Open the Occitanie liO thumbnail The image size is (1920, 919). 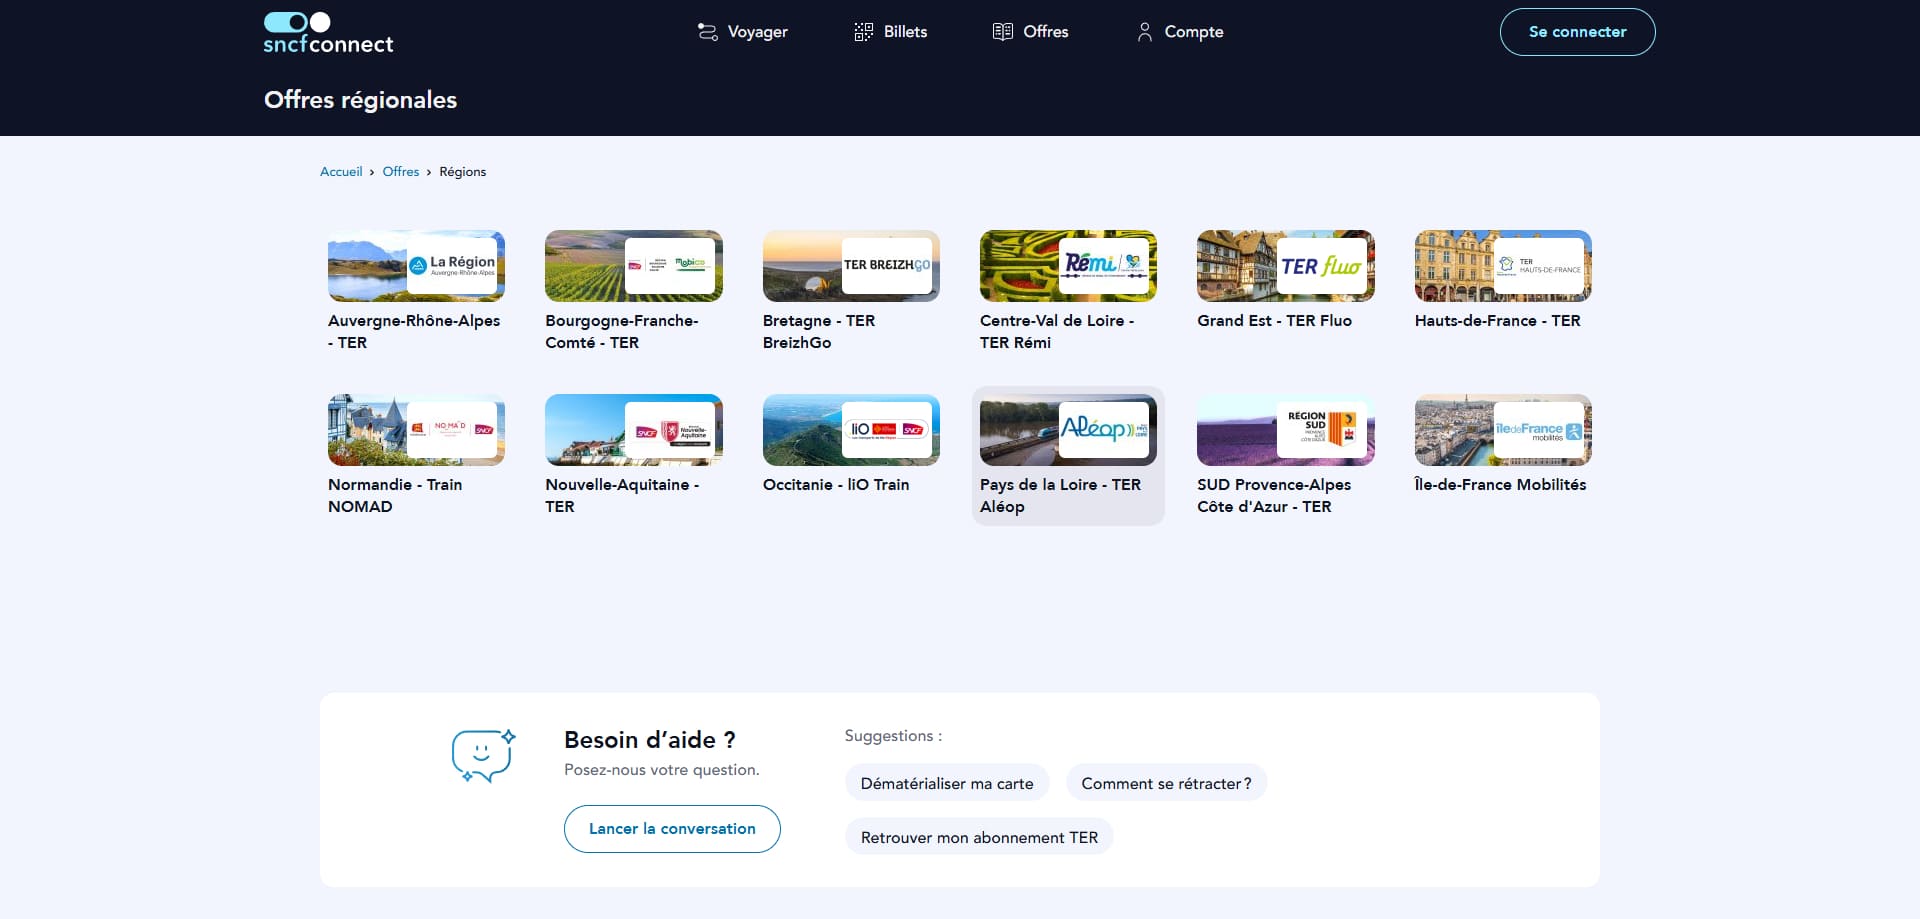point(851,430)
